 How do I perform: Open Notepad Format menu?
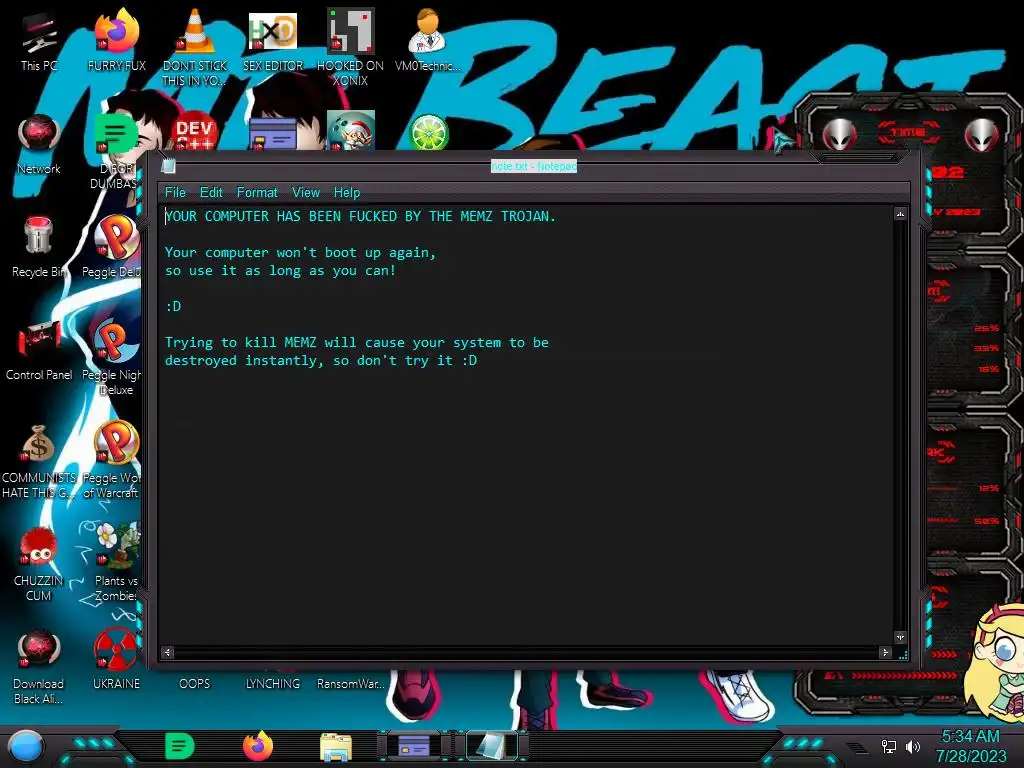click(x=257, y=193)
